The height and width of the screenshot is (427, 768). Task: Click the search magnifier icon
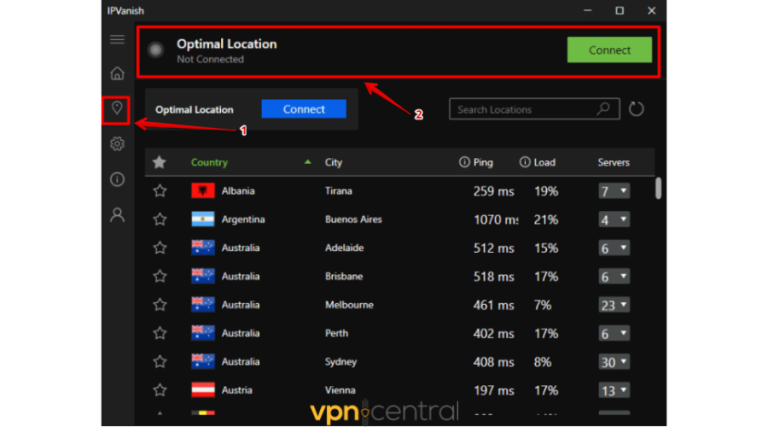pos(603,109)
